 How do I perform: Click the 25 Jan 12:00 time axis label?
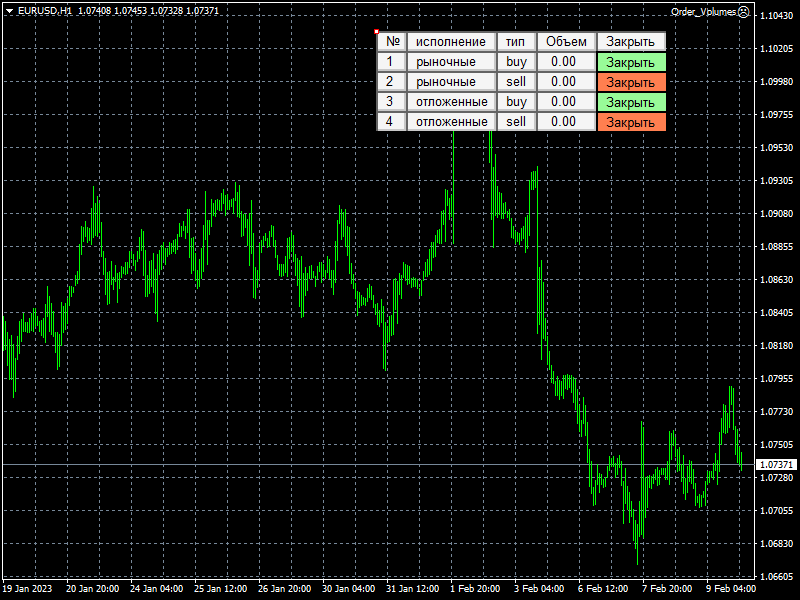pos(220,589)
